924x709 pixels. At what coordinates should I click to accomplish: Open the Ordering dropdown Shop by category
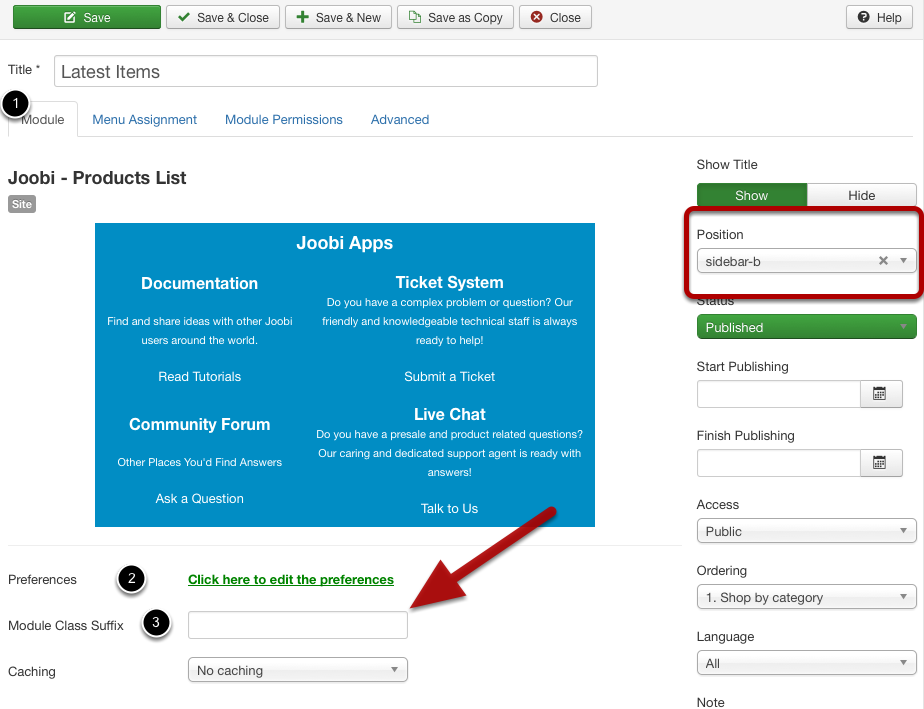tap(807, 597)
